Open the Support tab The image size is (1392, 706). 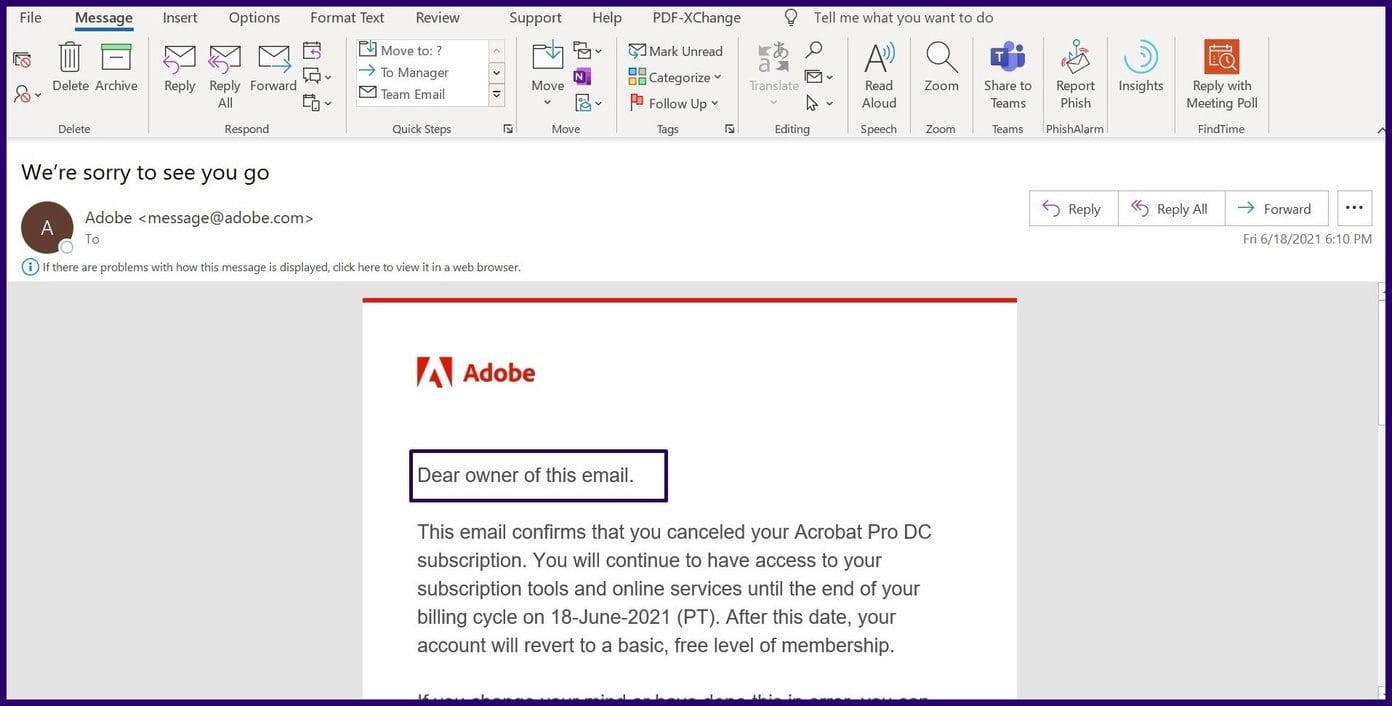[x=535, y=18]
